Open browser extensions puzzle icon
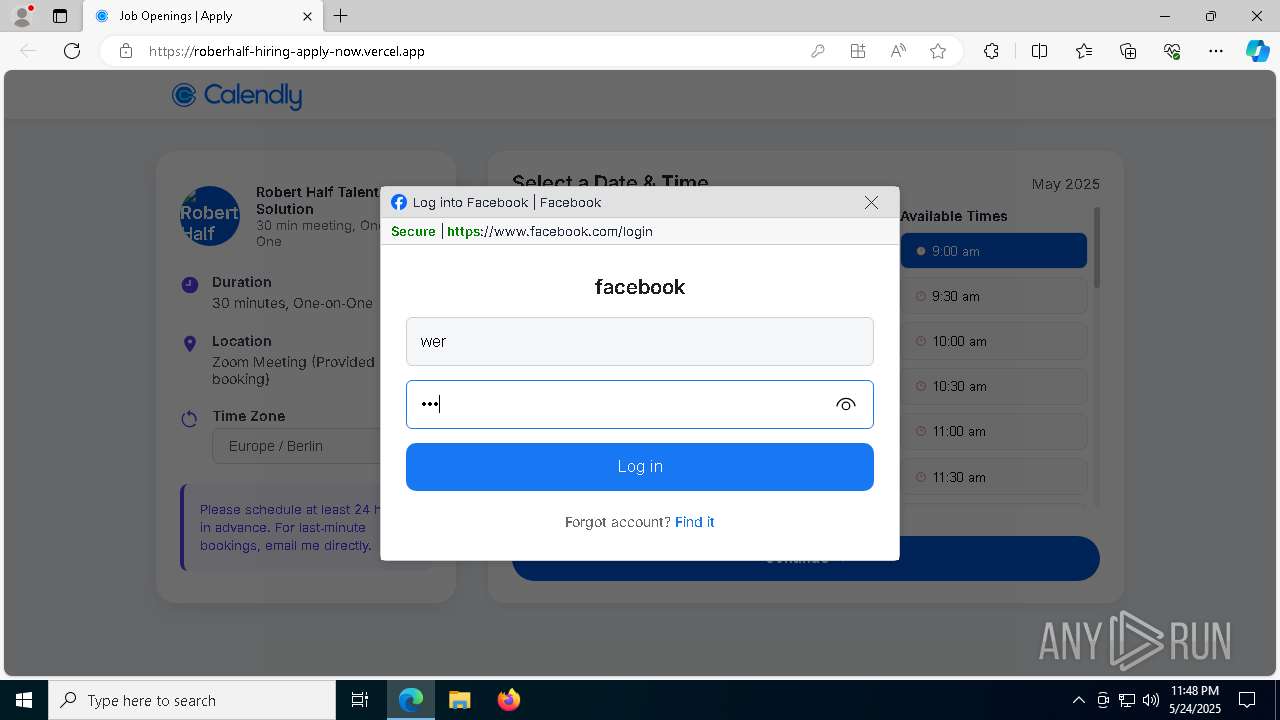Viewport: 1280px width, 720px height. tap(991, 51)
